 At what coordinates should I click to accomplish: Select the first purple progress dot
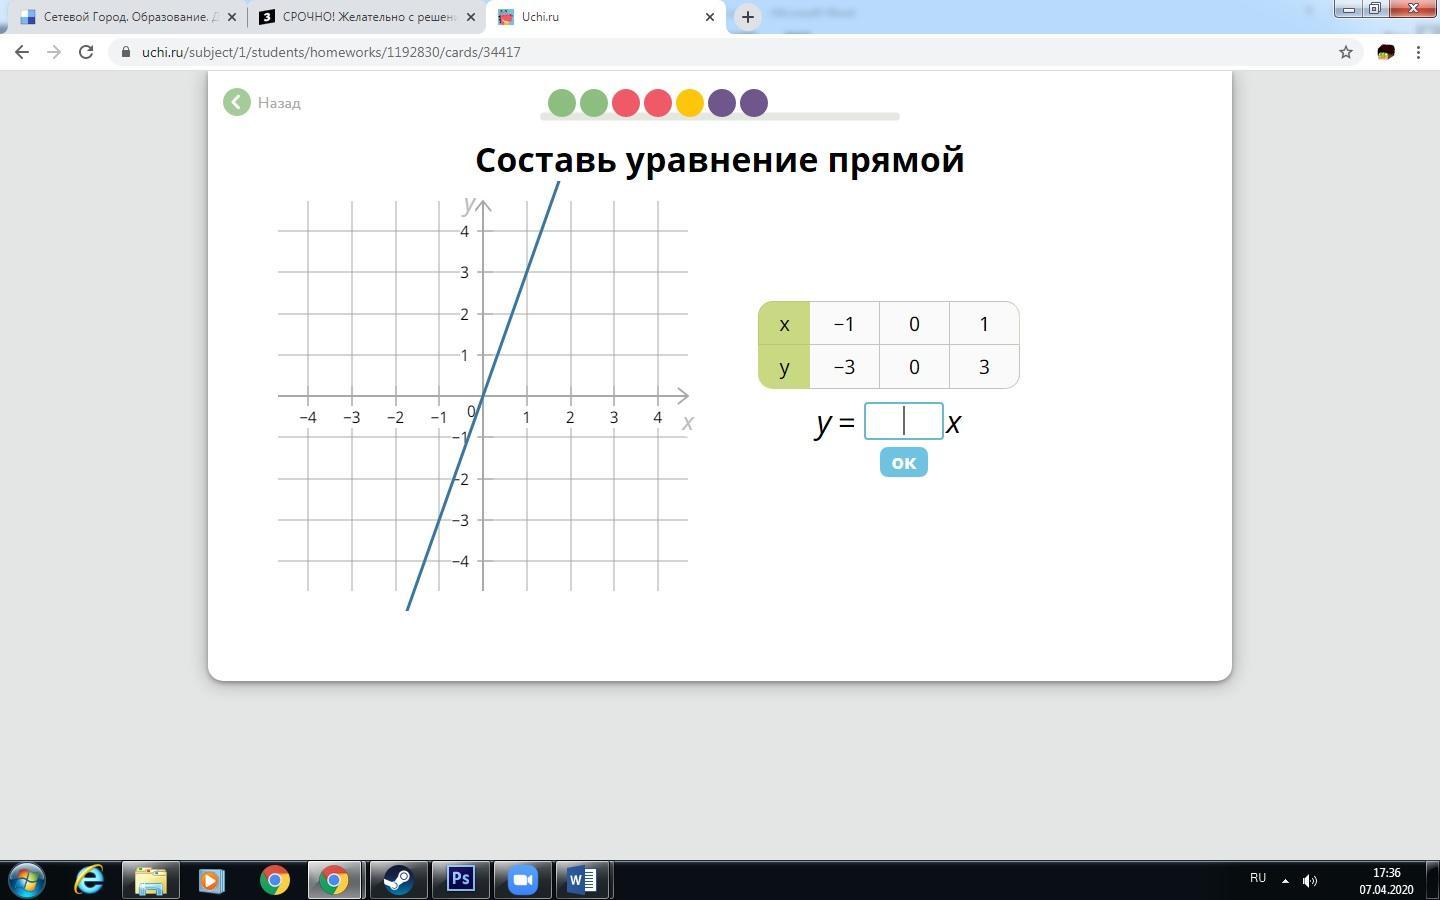[722, 103]
